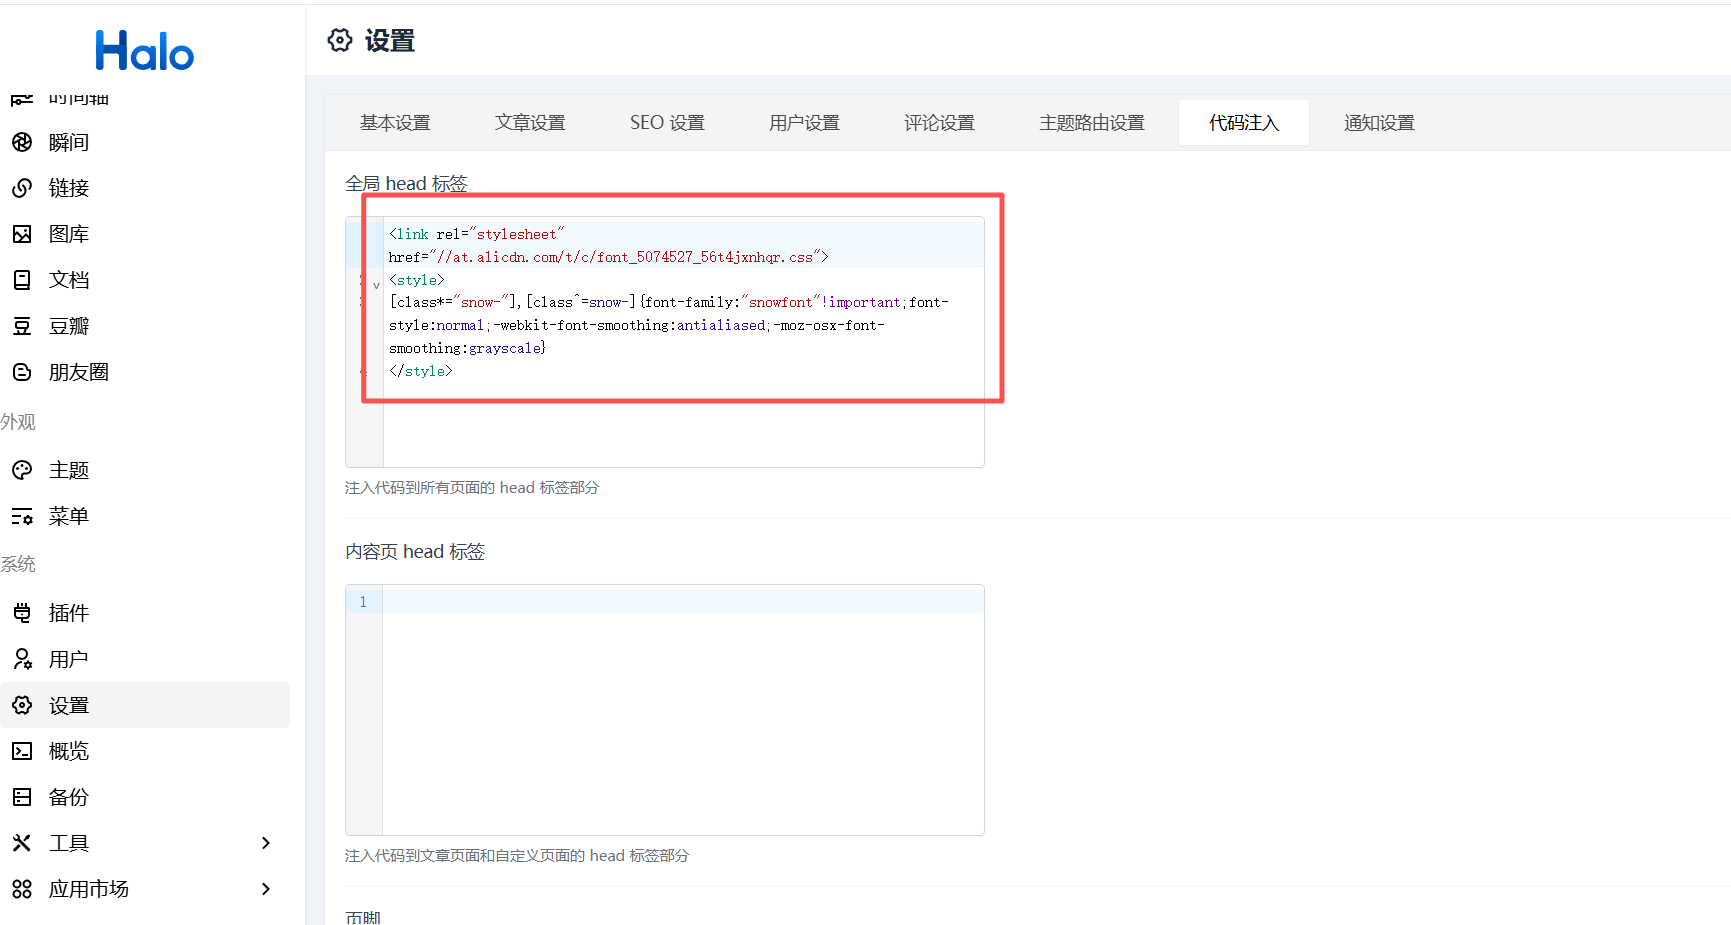Image resolution: width=1731 pixels, height=925 pixels.
Task: Open the Docs (文档) book icon
Action: 22,280
